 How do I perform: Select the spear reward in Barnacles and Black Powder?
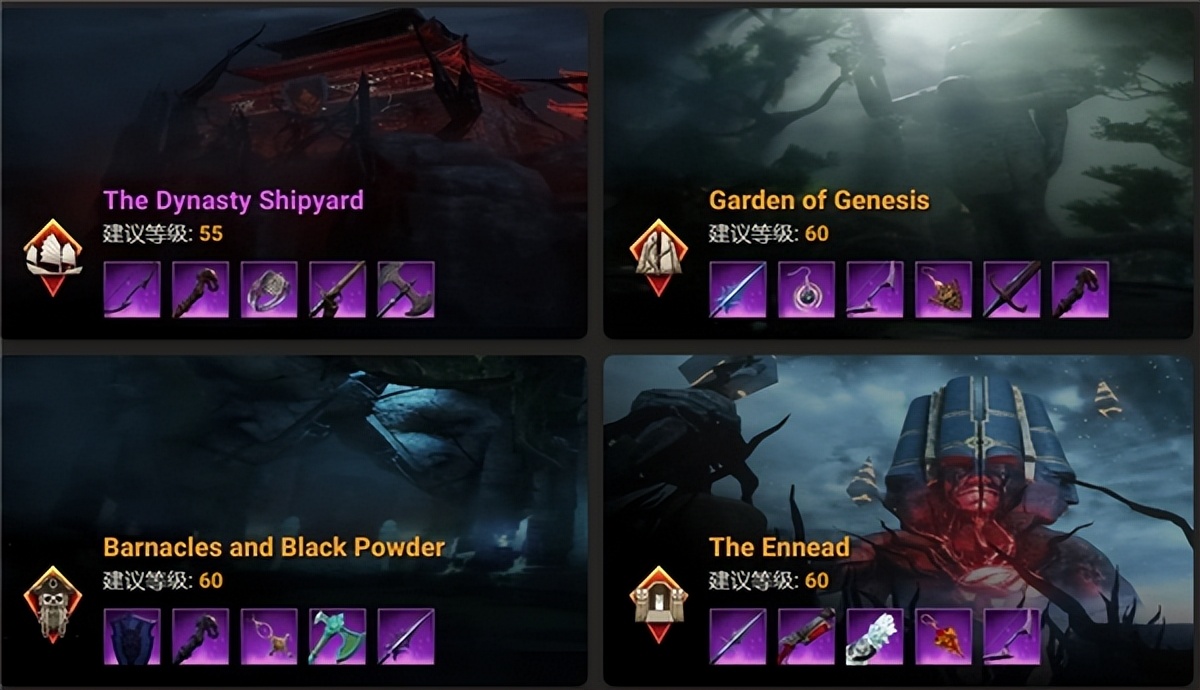pos(405,637)
